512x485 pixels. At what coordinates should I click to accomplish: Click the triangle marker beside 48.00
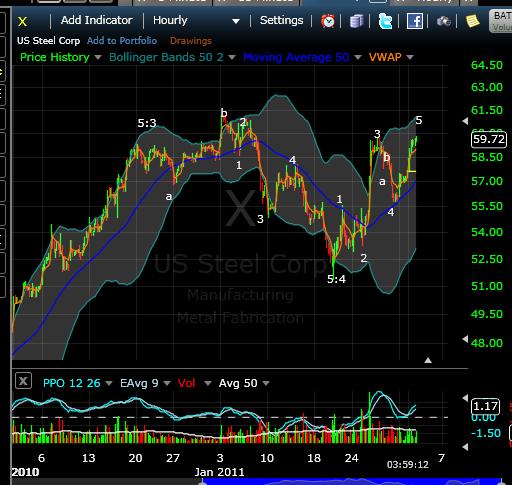(x=465, y=339)
